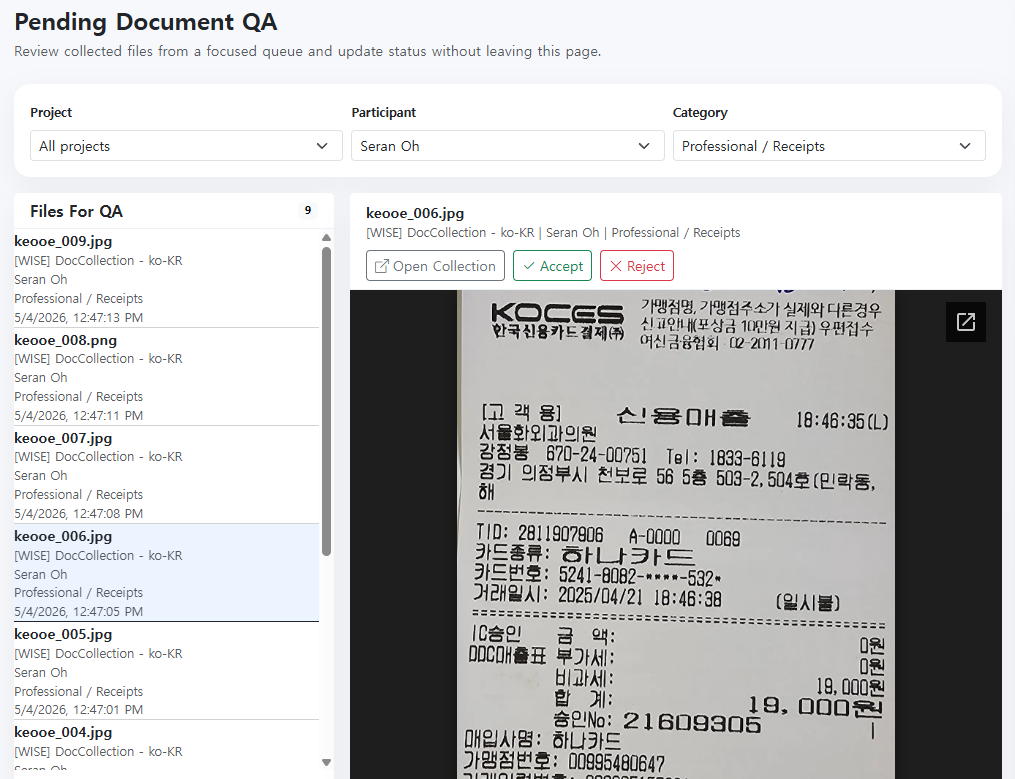Viewport: 1015px width, 779px height.
Task: Select keooe_006.jpg in the file list
Action: pyautogui.click(x=166, y=573)
